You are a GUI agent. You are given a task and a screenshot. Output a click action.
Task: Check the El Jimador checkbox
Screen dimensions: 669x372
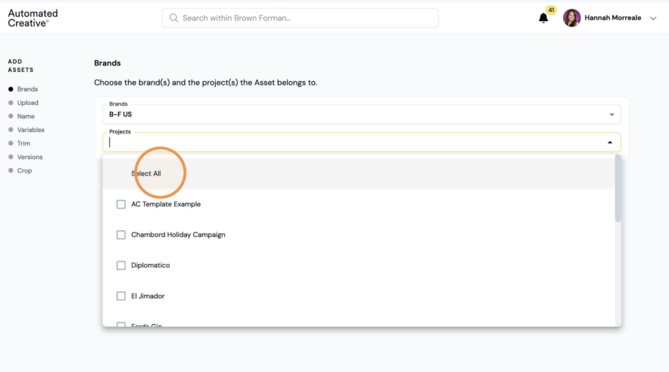(x=121, y=296)
